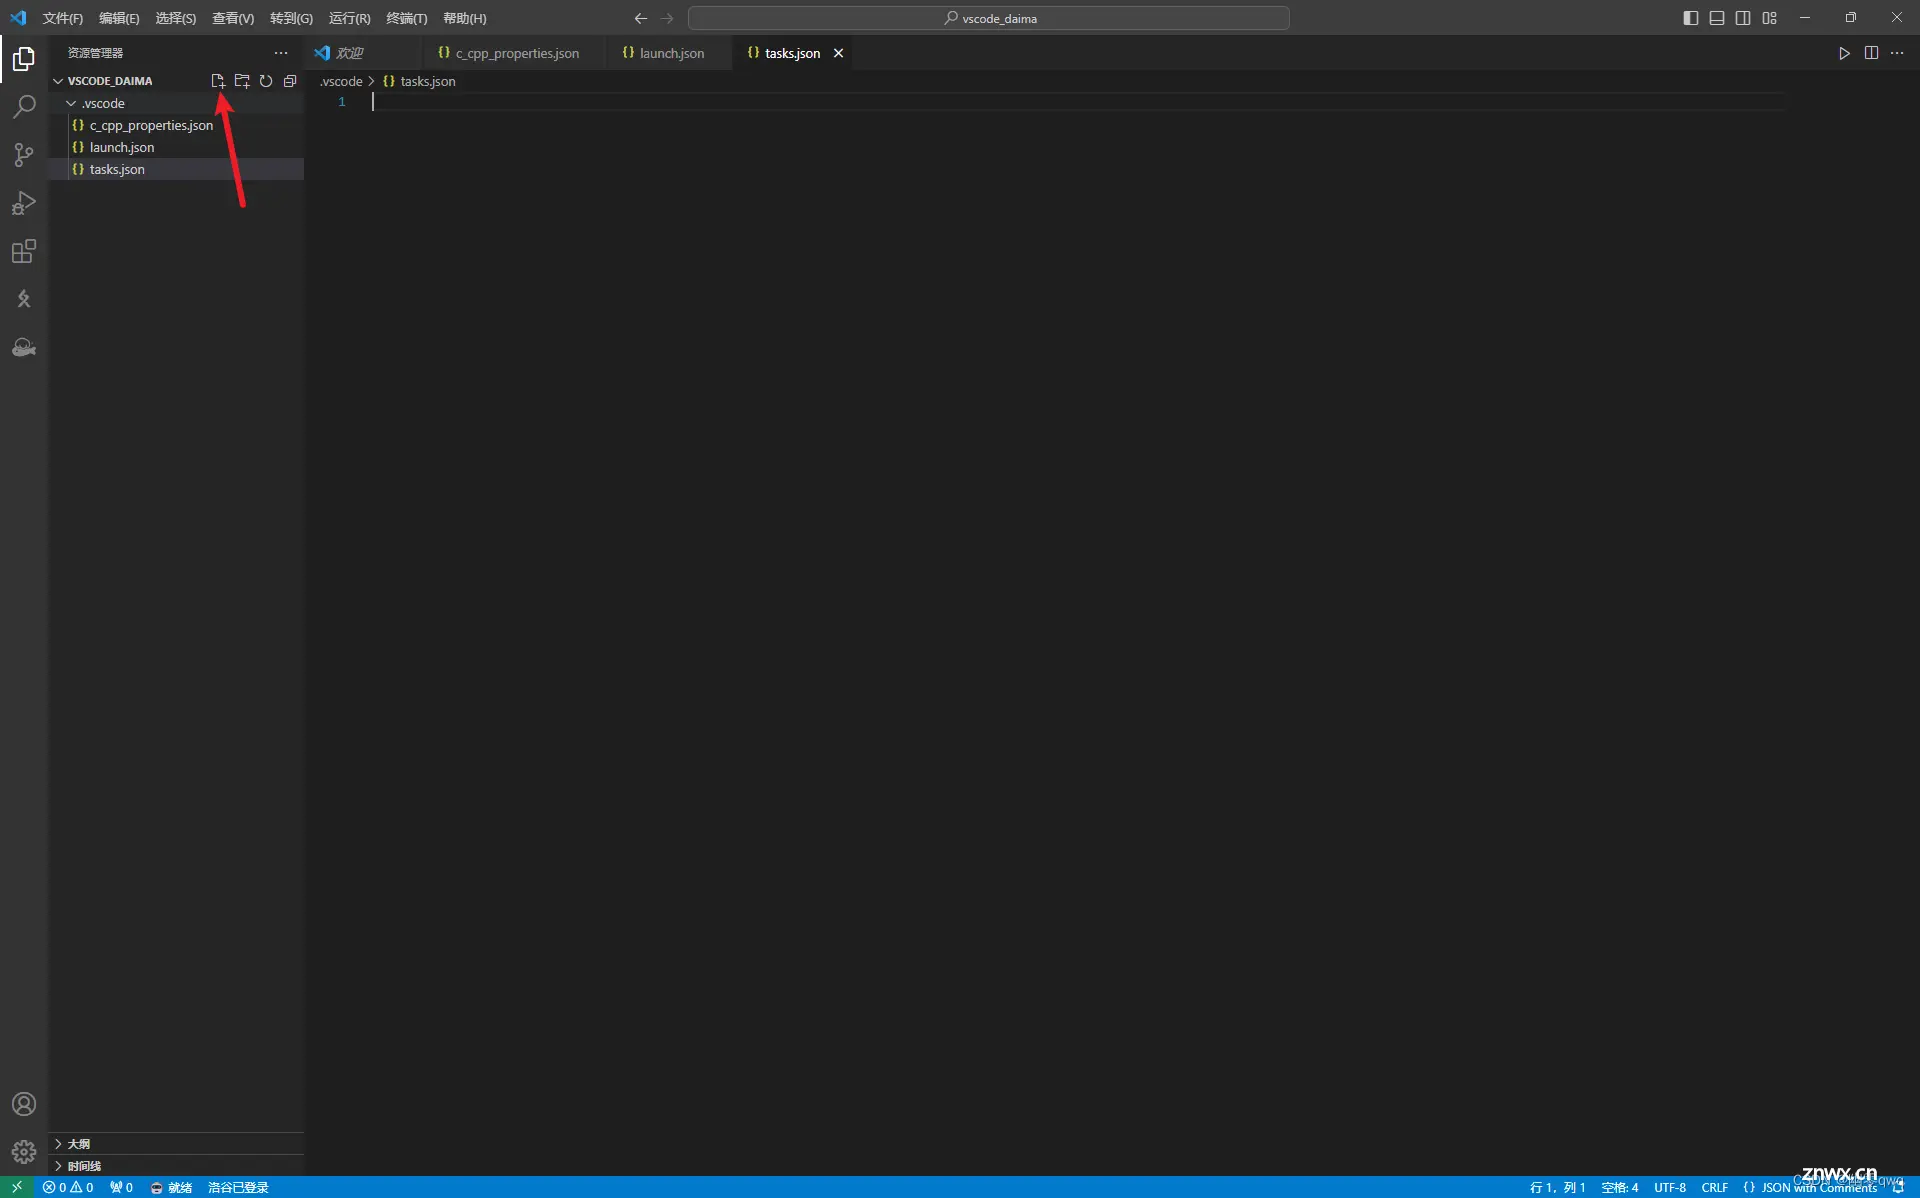
Task: Open the Explorer view in activity bar
Action: coord(24,59)
